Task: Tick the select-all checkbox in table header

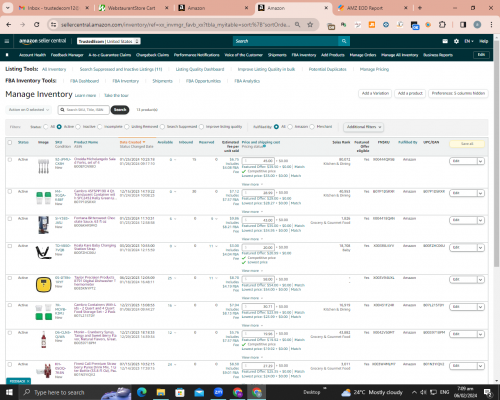Action: (10, 142)
